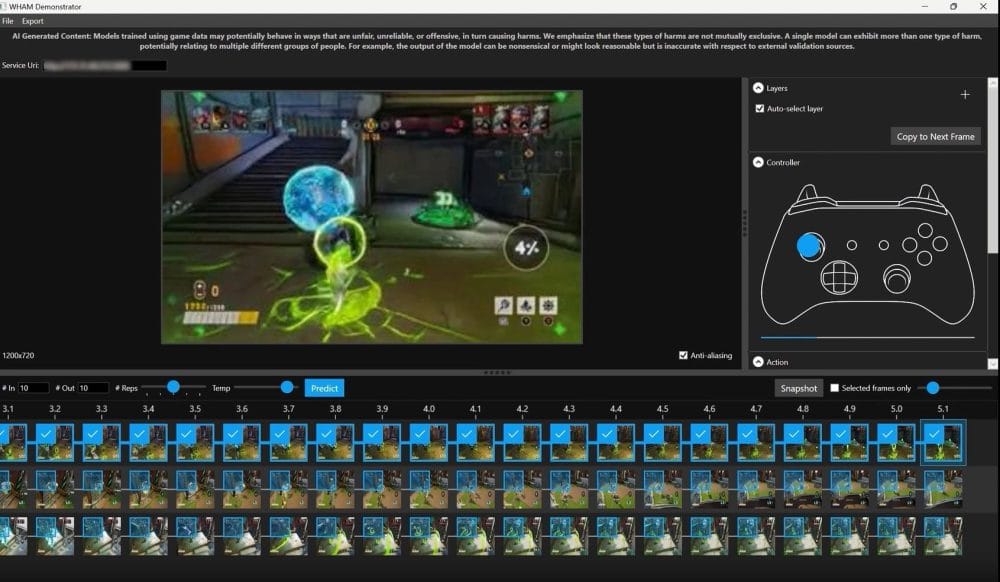The width and height of the screenshot is (1000, 582).
Task: Collapse the Layers panel section
Action: coord(758,88)
